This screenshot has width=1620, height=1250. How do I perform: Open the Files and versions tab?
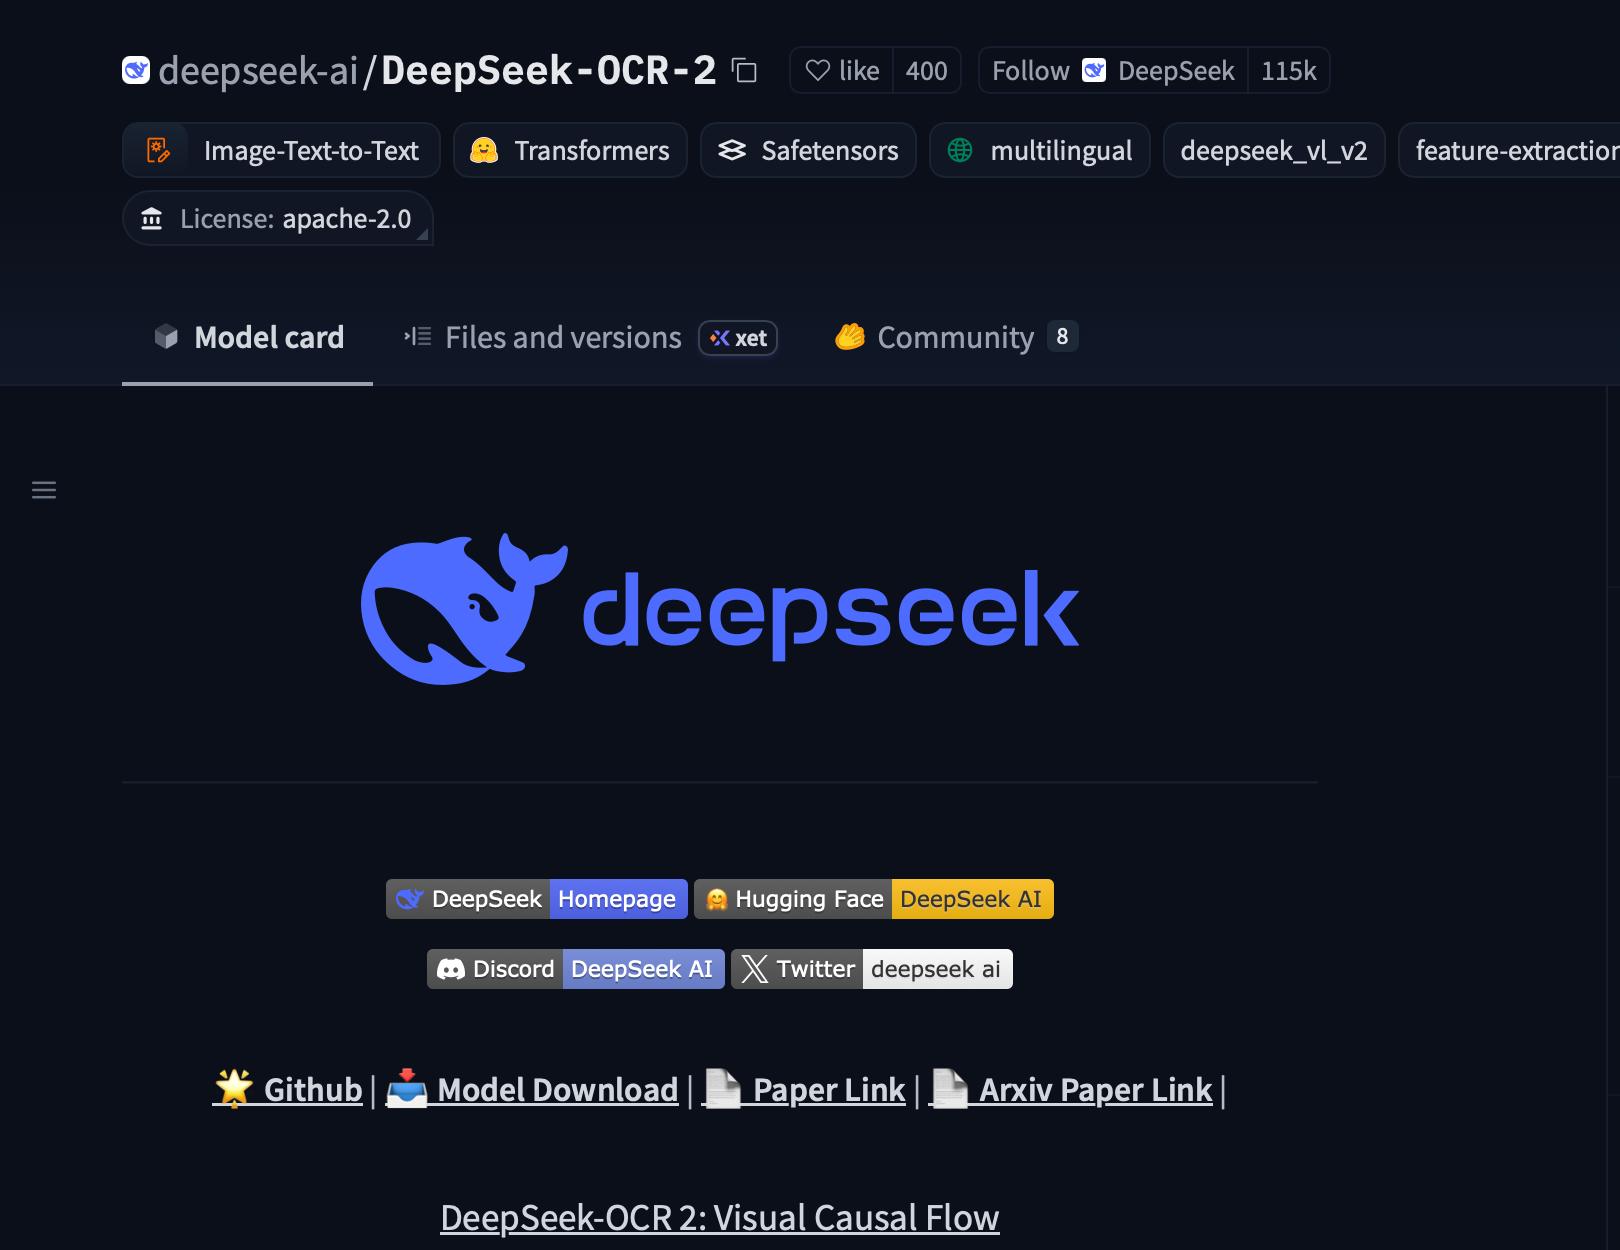point(543,338)
